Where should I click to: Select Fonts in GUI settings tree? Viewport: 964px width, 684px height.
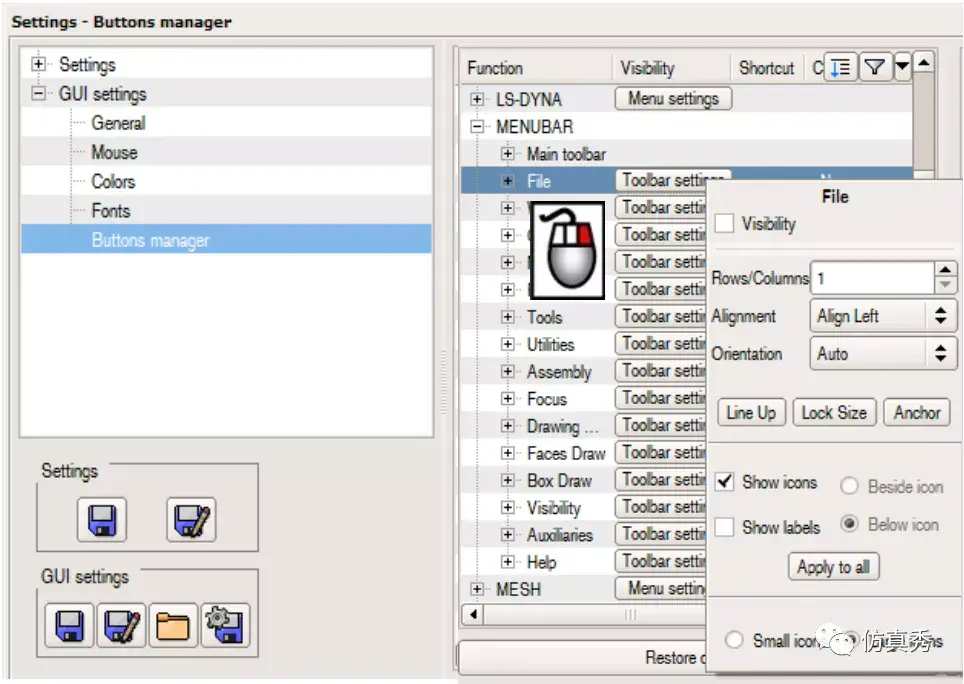tap(111, 211)
